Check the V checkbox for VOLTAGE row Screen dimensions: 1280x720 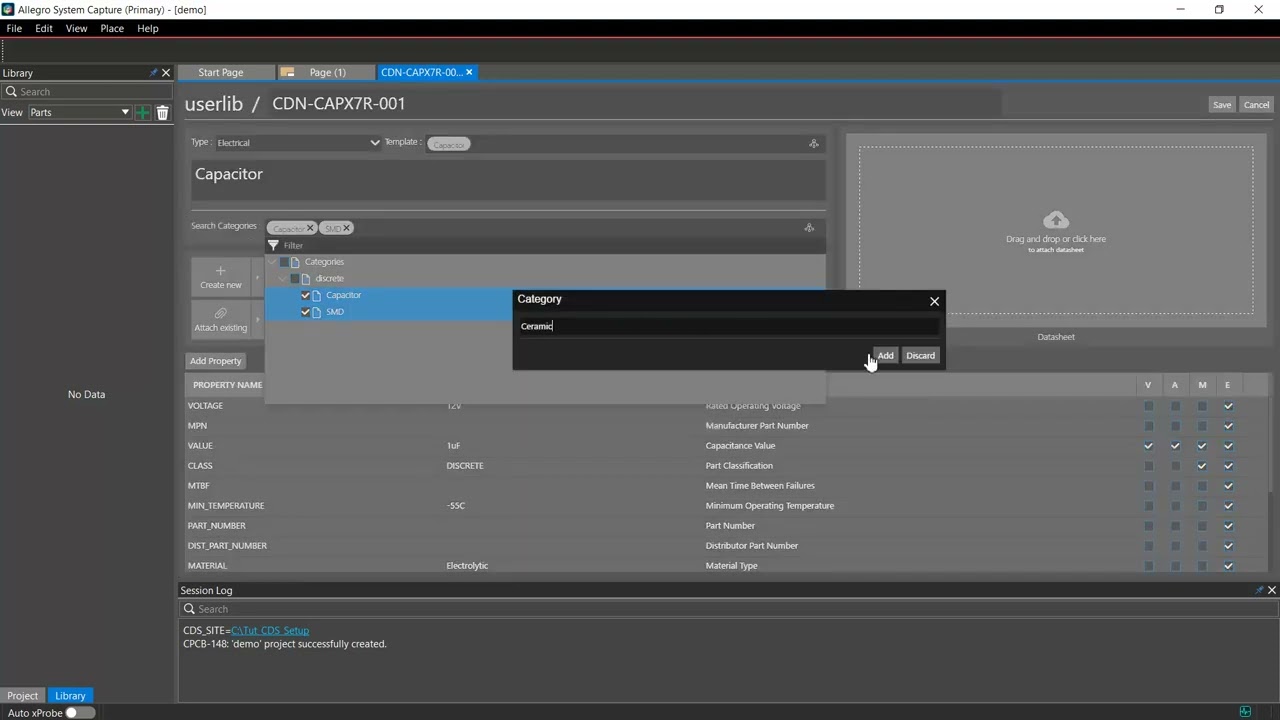1148,406
